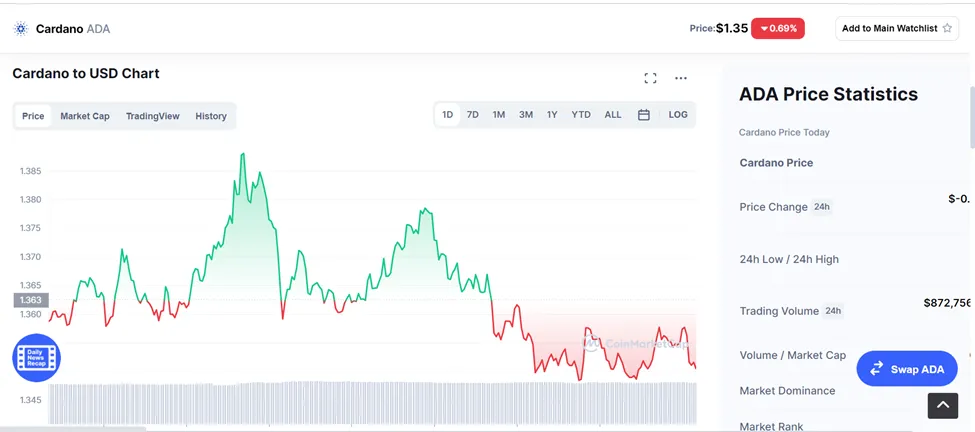Click the 24h Low / 24h High label
The width and height of the screenshot is (975, 432).
(x=789, y=259)
